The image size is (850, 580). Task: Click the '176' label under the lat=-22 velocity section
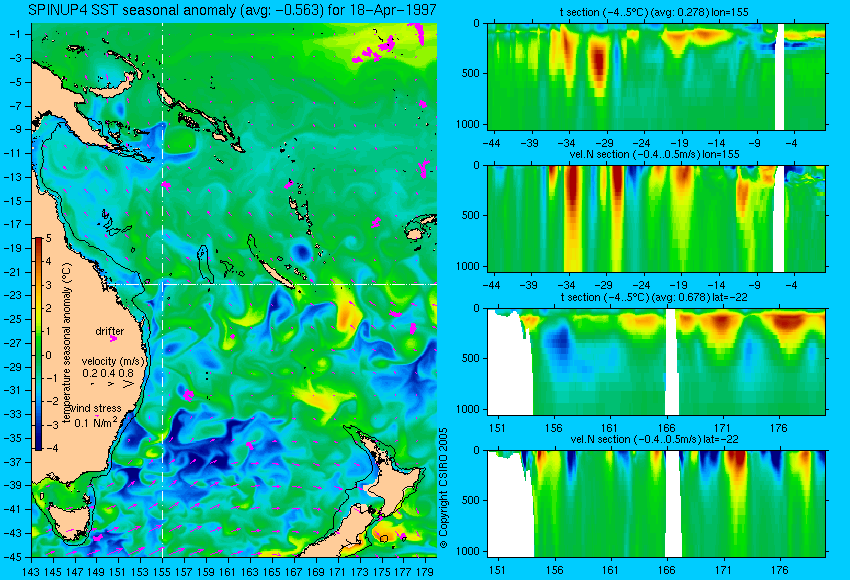(780, 570)
